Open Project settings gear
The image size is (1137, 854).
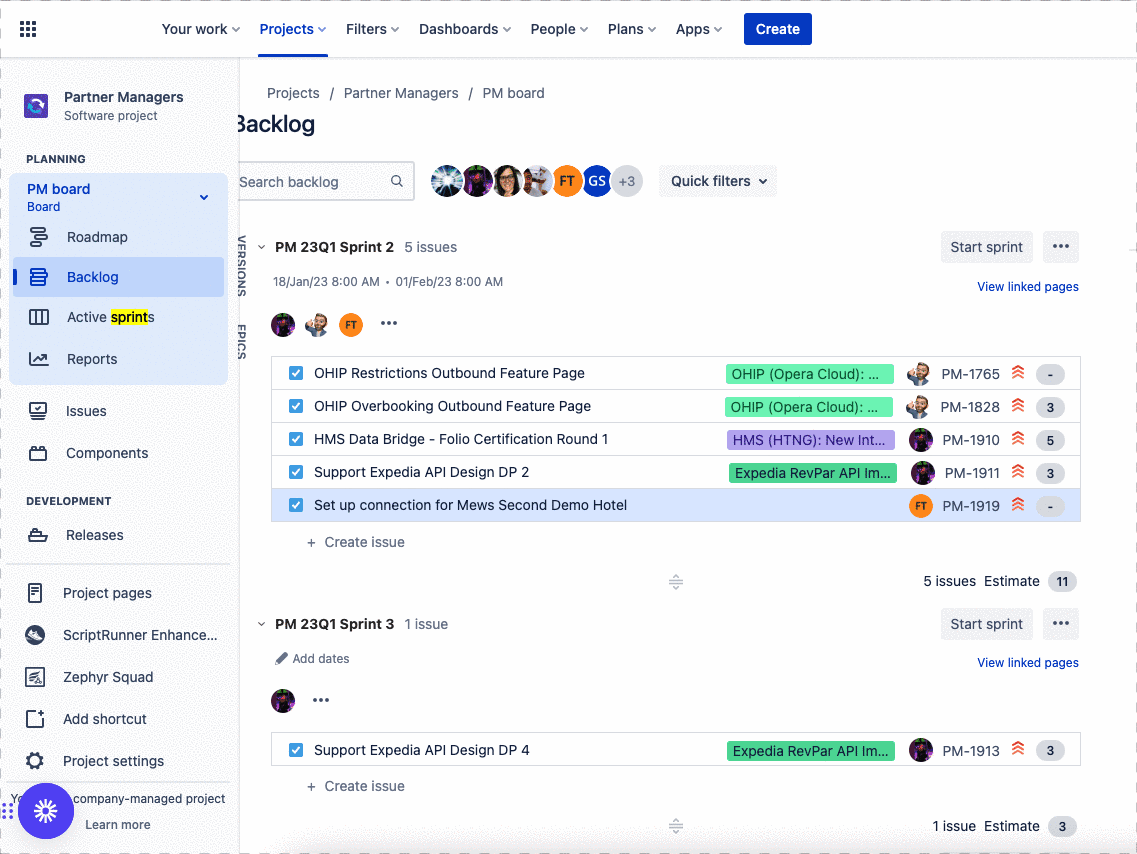(x=35, y=760)
